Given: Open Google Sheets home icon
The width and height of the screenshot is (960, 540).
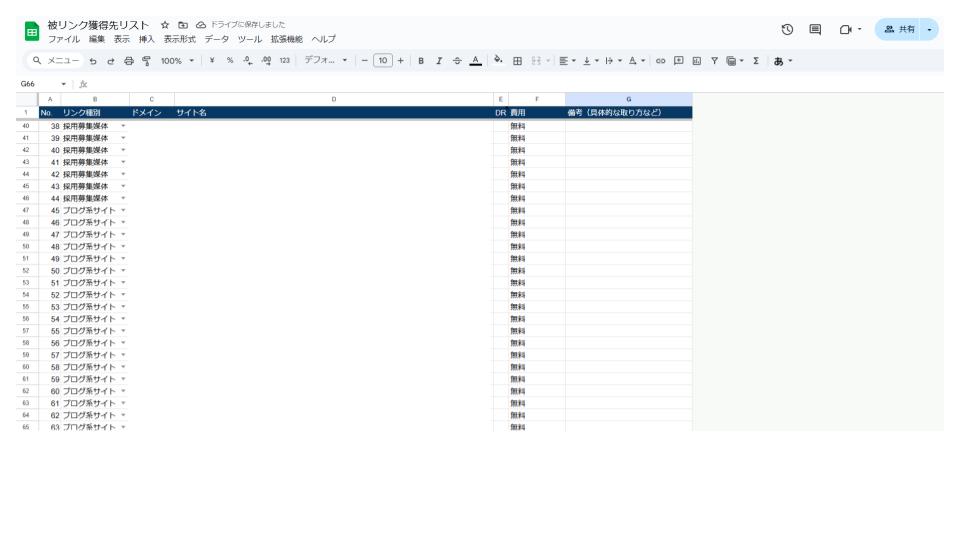Looking at the screenshot, I should tap(32, 31).
